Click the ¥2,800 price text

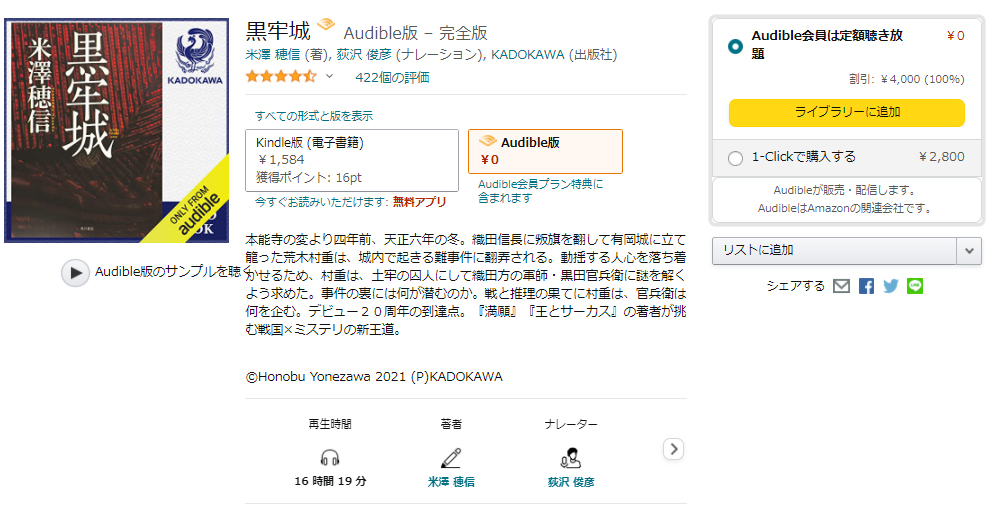(941, 157)
